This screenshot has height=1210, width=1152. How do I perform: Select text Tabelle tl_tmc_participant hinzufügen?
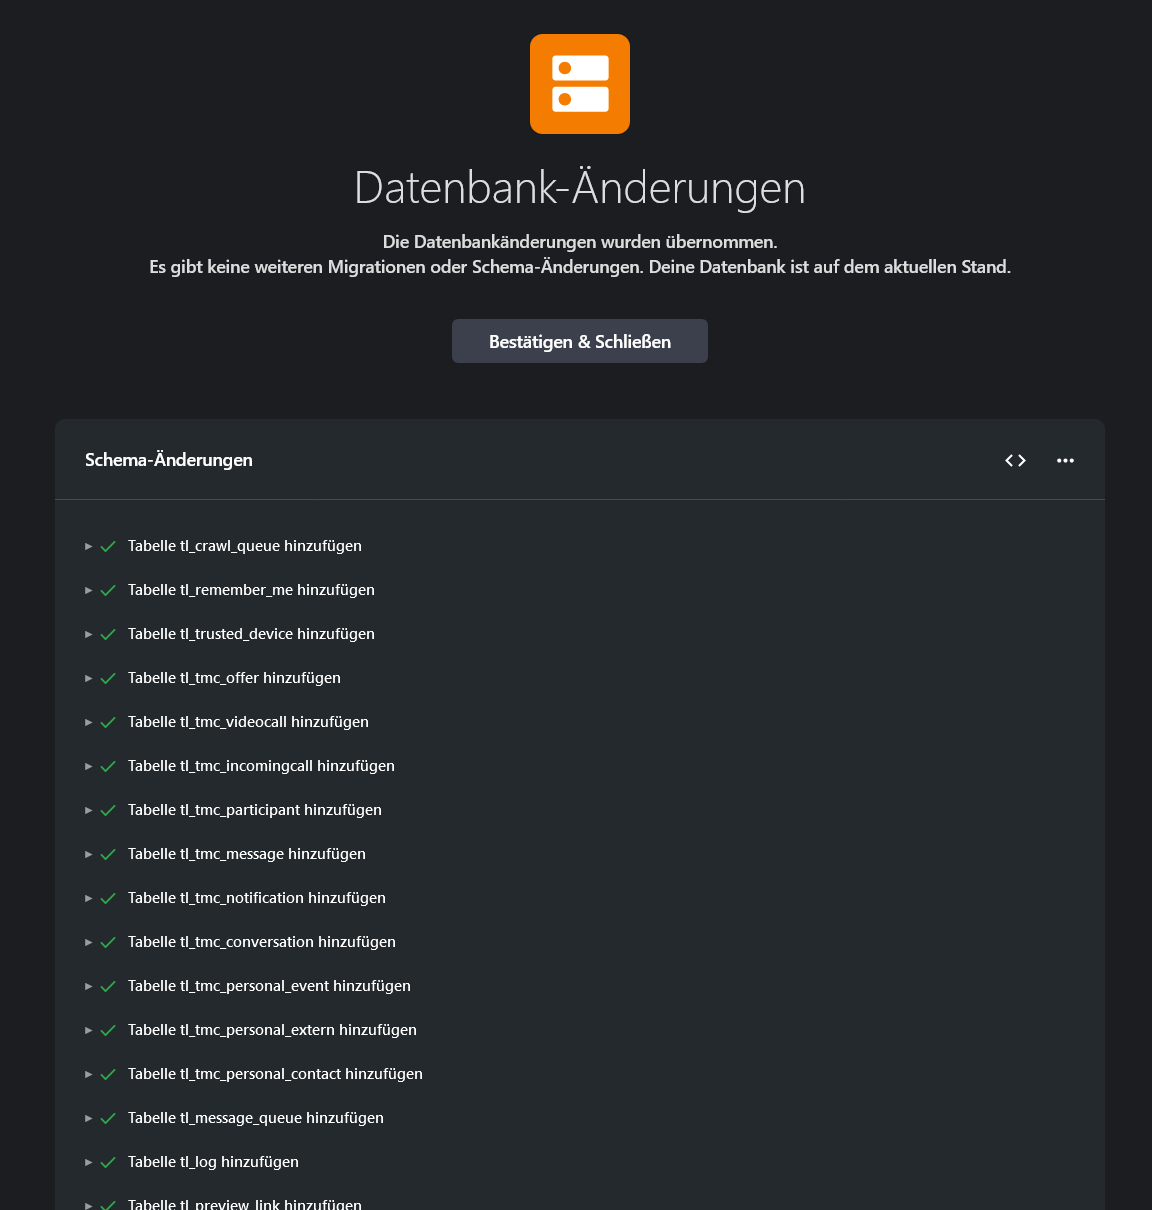(255, 810)
